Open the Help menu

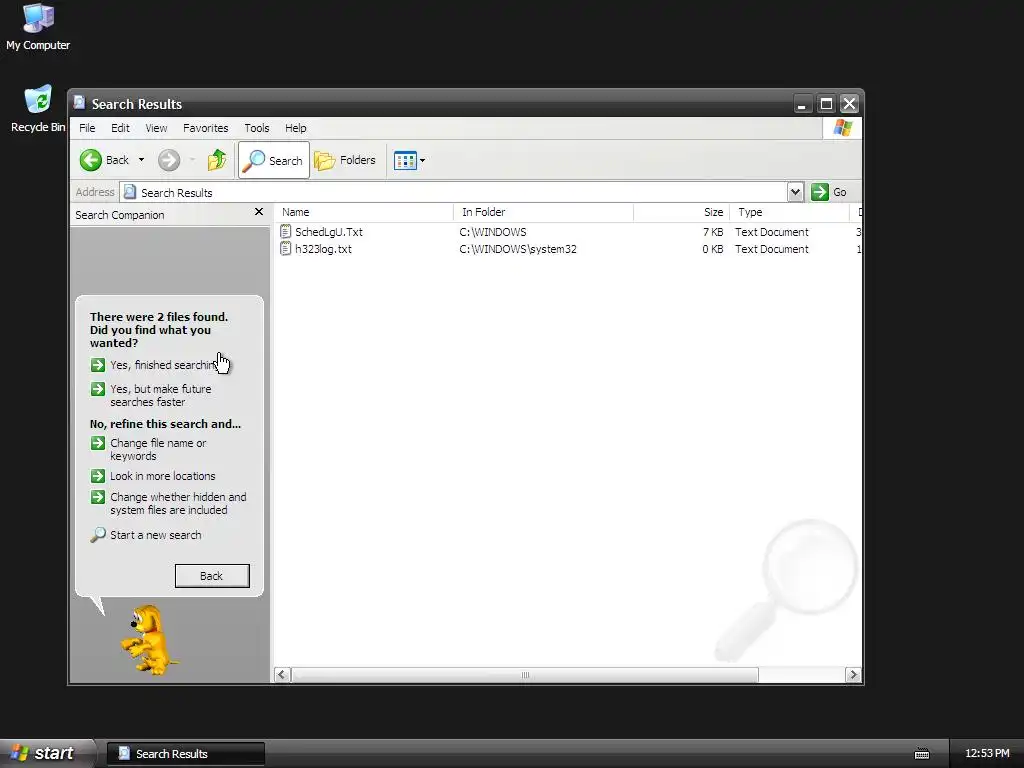pyautogui.click(x=295, y=128)
